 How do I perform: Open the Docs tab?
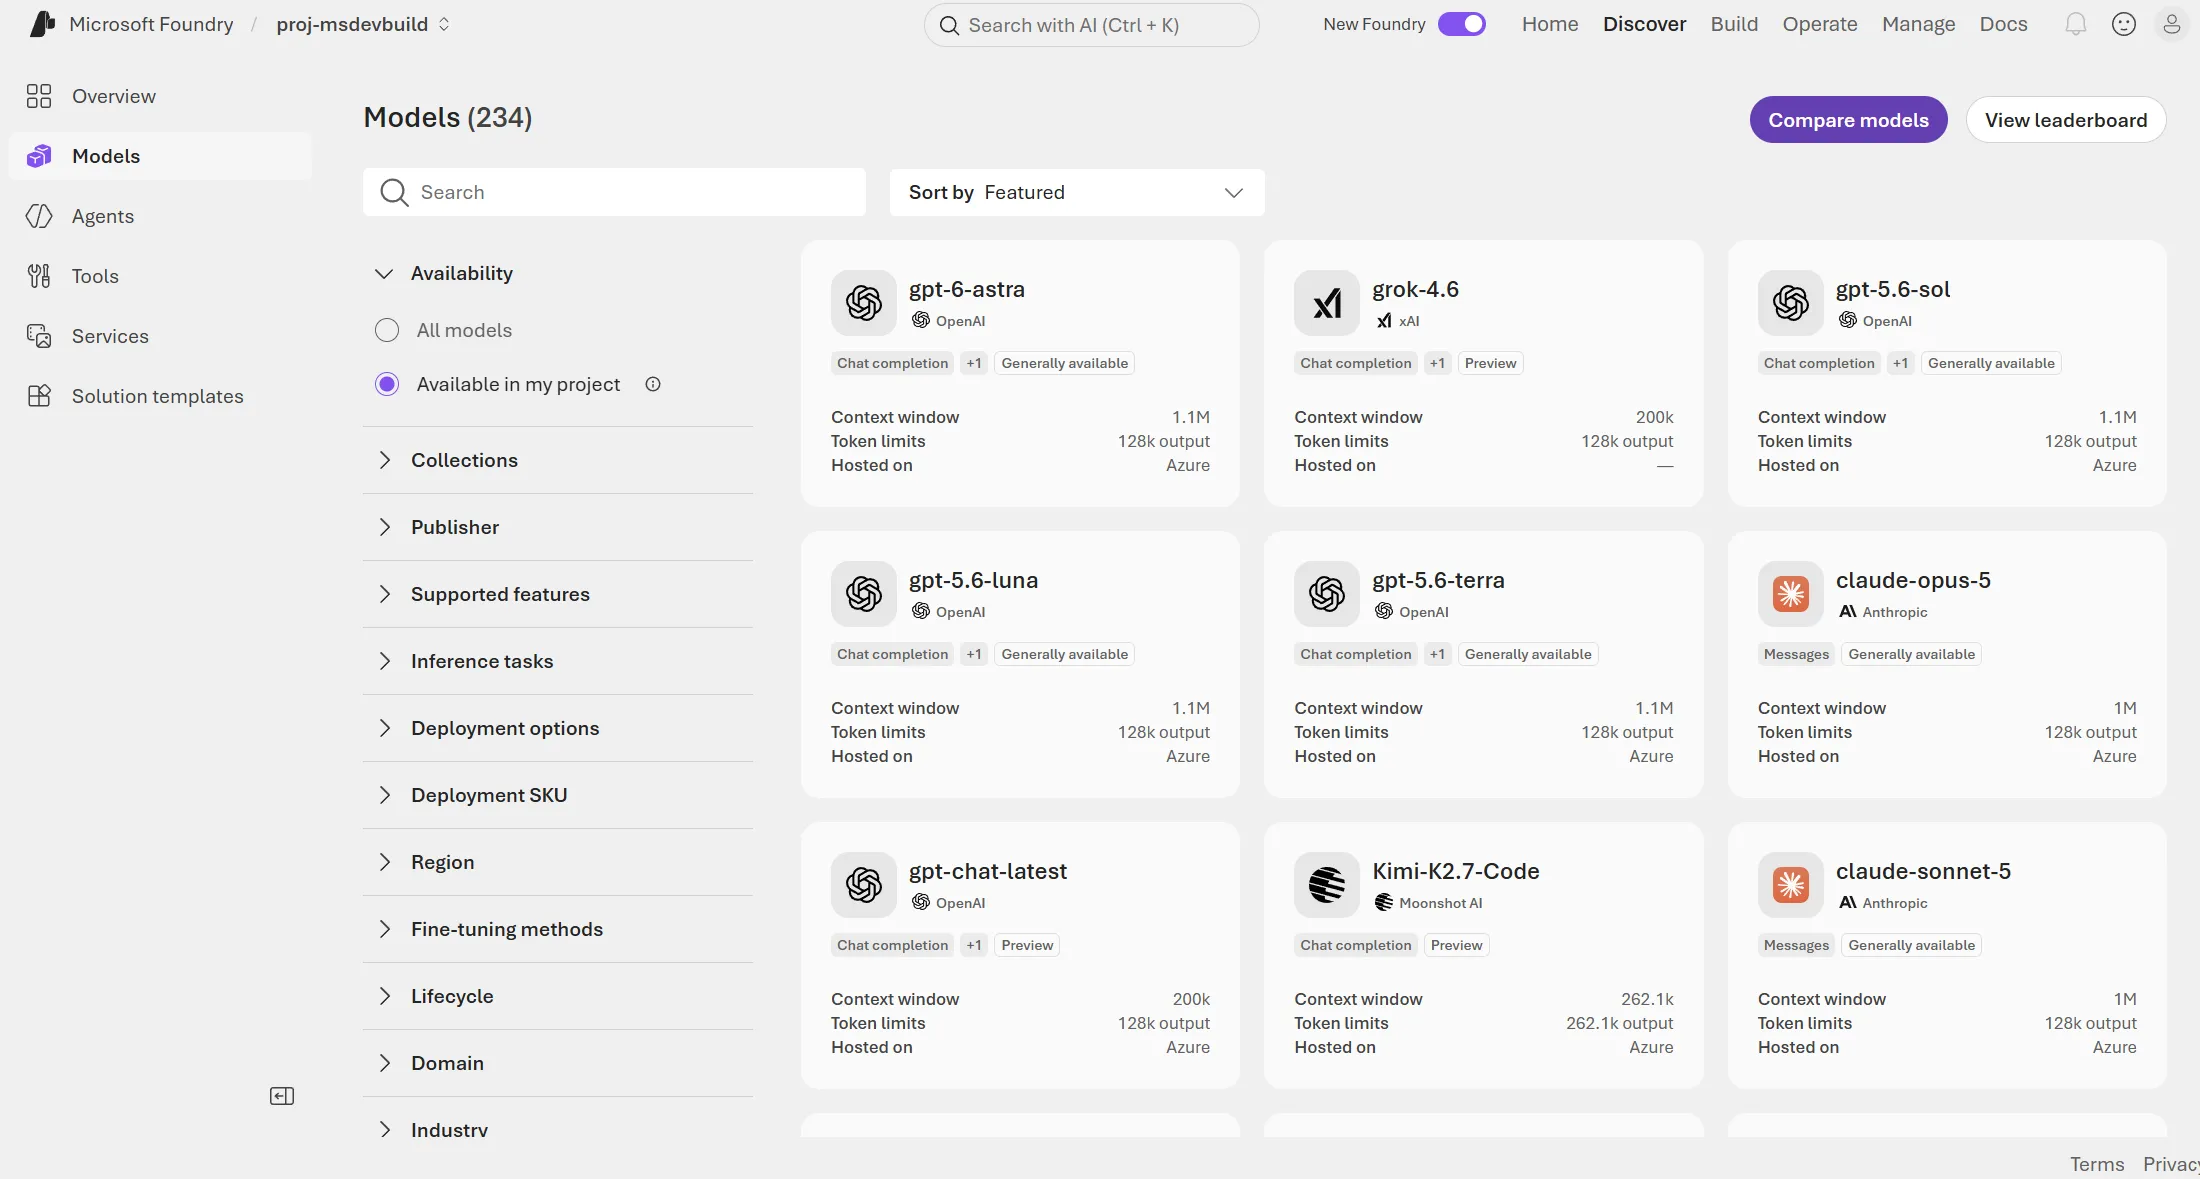[x=2003, y=24]
